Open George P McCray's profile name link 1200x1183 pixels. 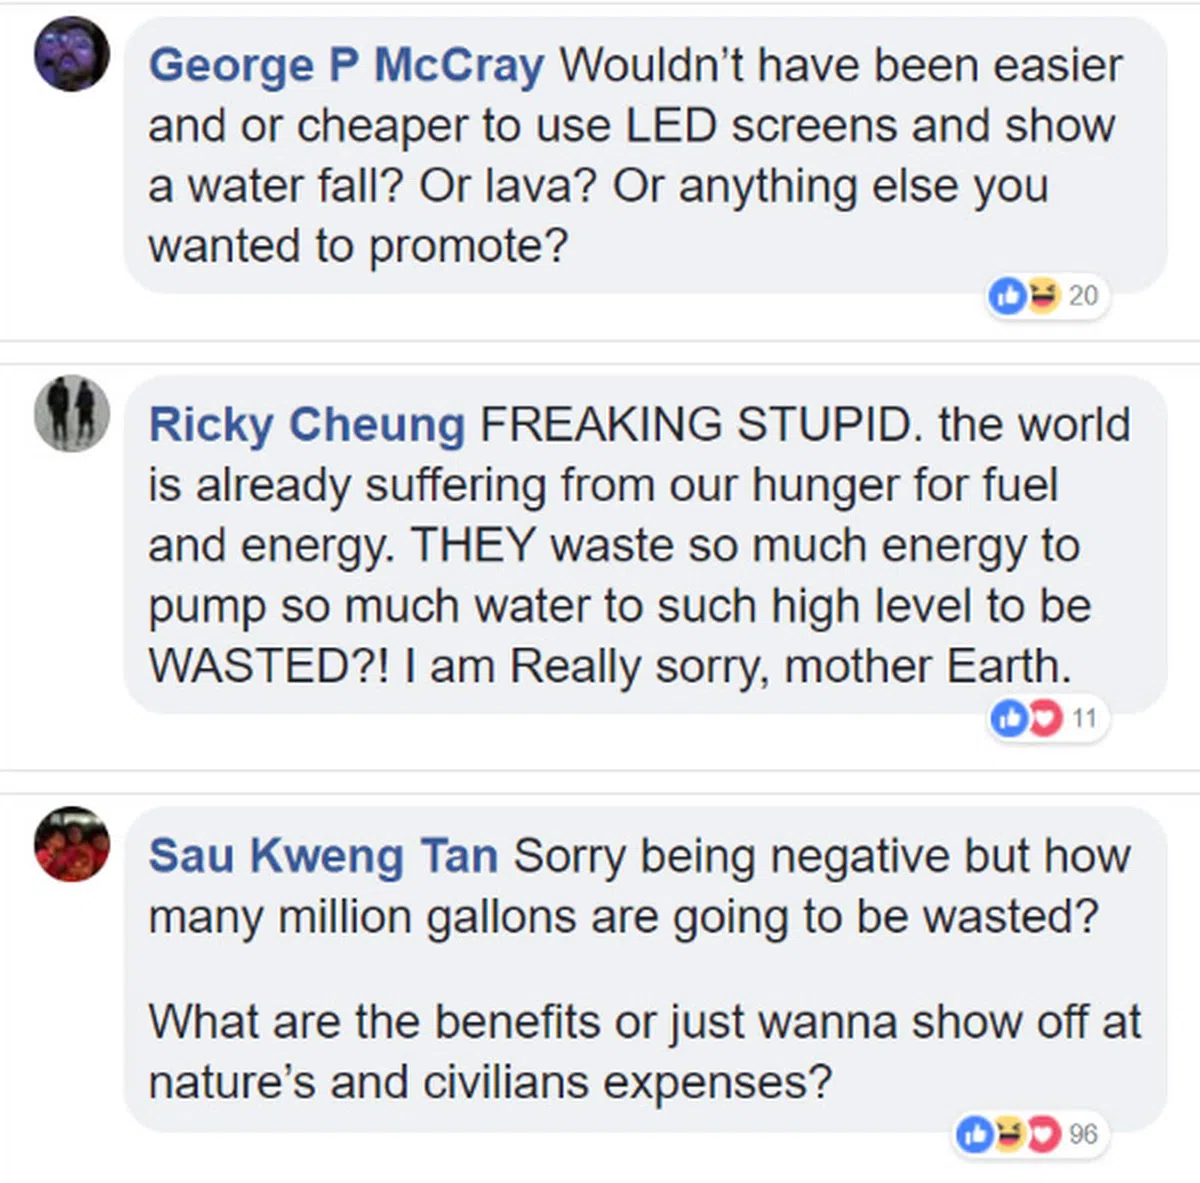click(346, 66)
